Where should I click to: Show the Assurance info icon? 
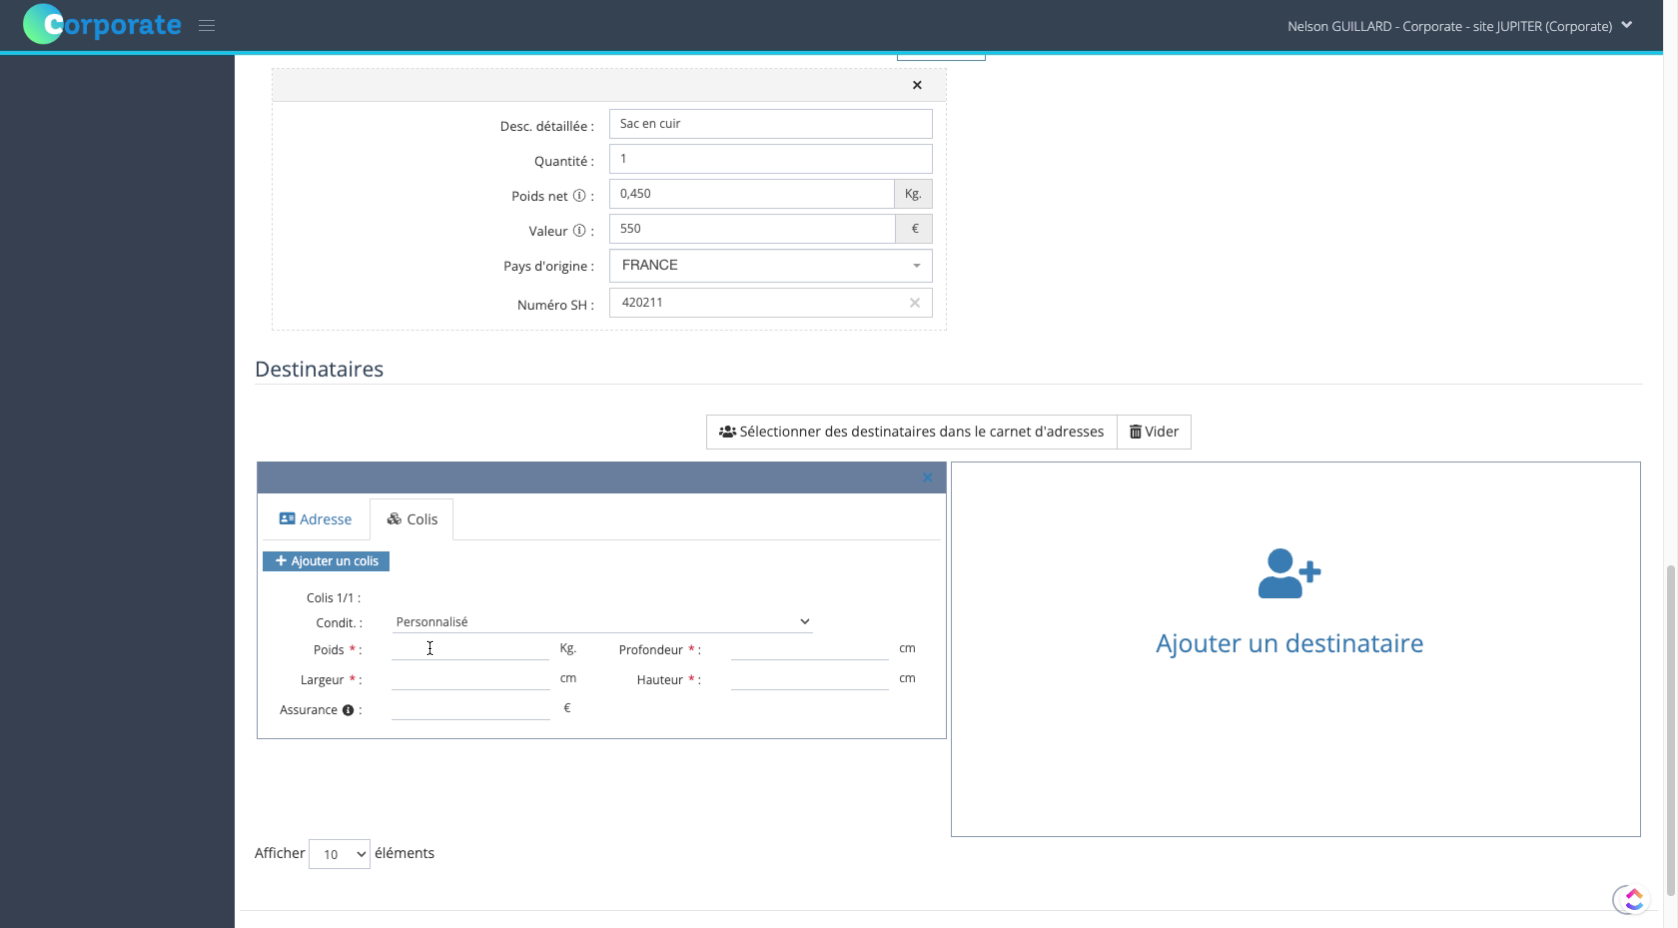(348, 710)
